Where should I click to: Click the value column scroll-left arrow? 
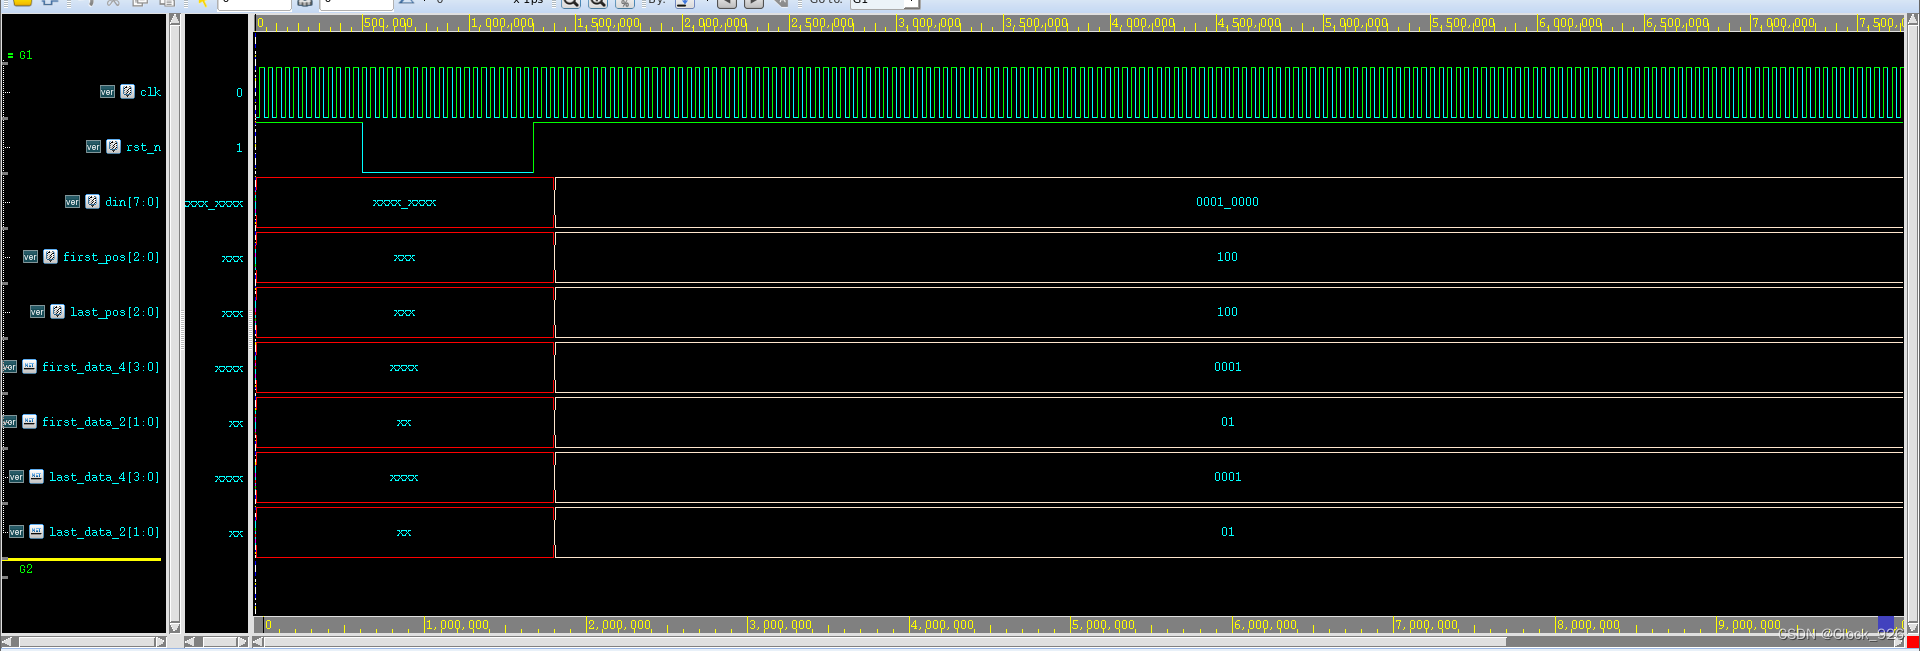click(190, 642)
